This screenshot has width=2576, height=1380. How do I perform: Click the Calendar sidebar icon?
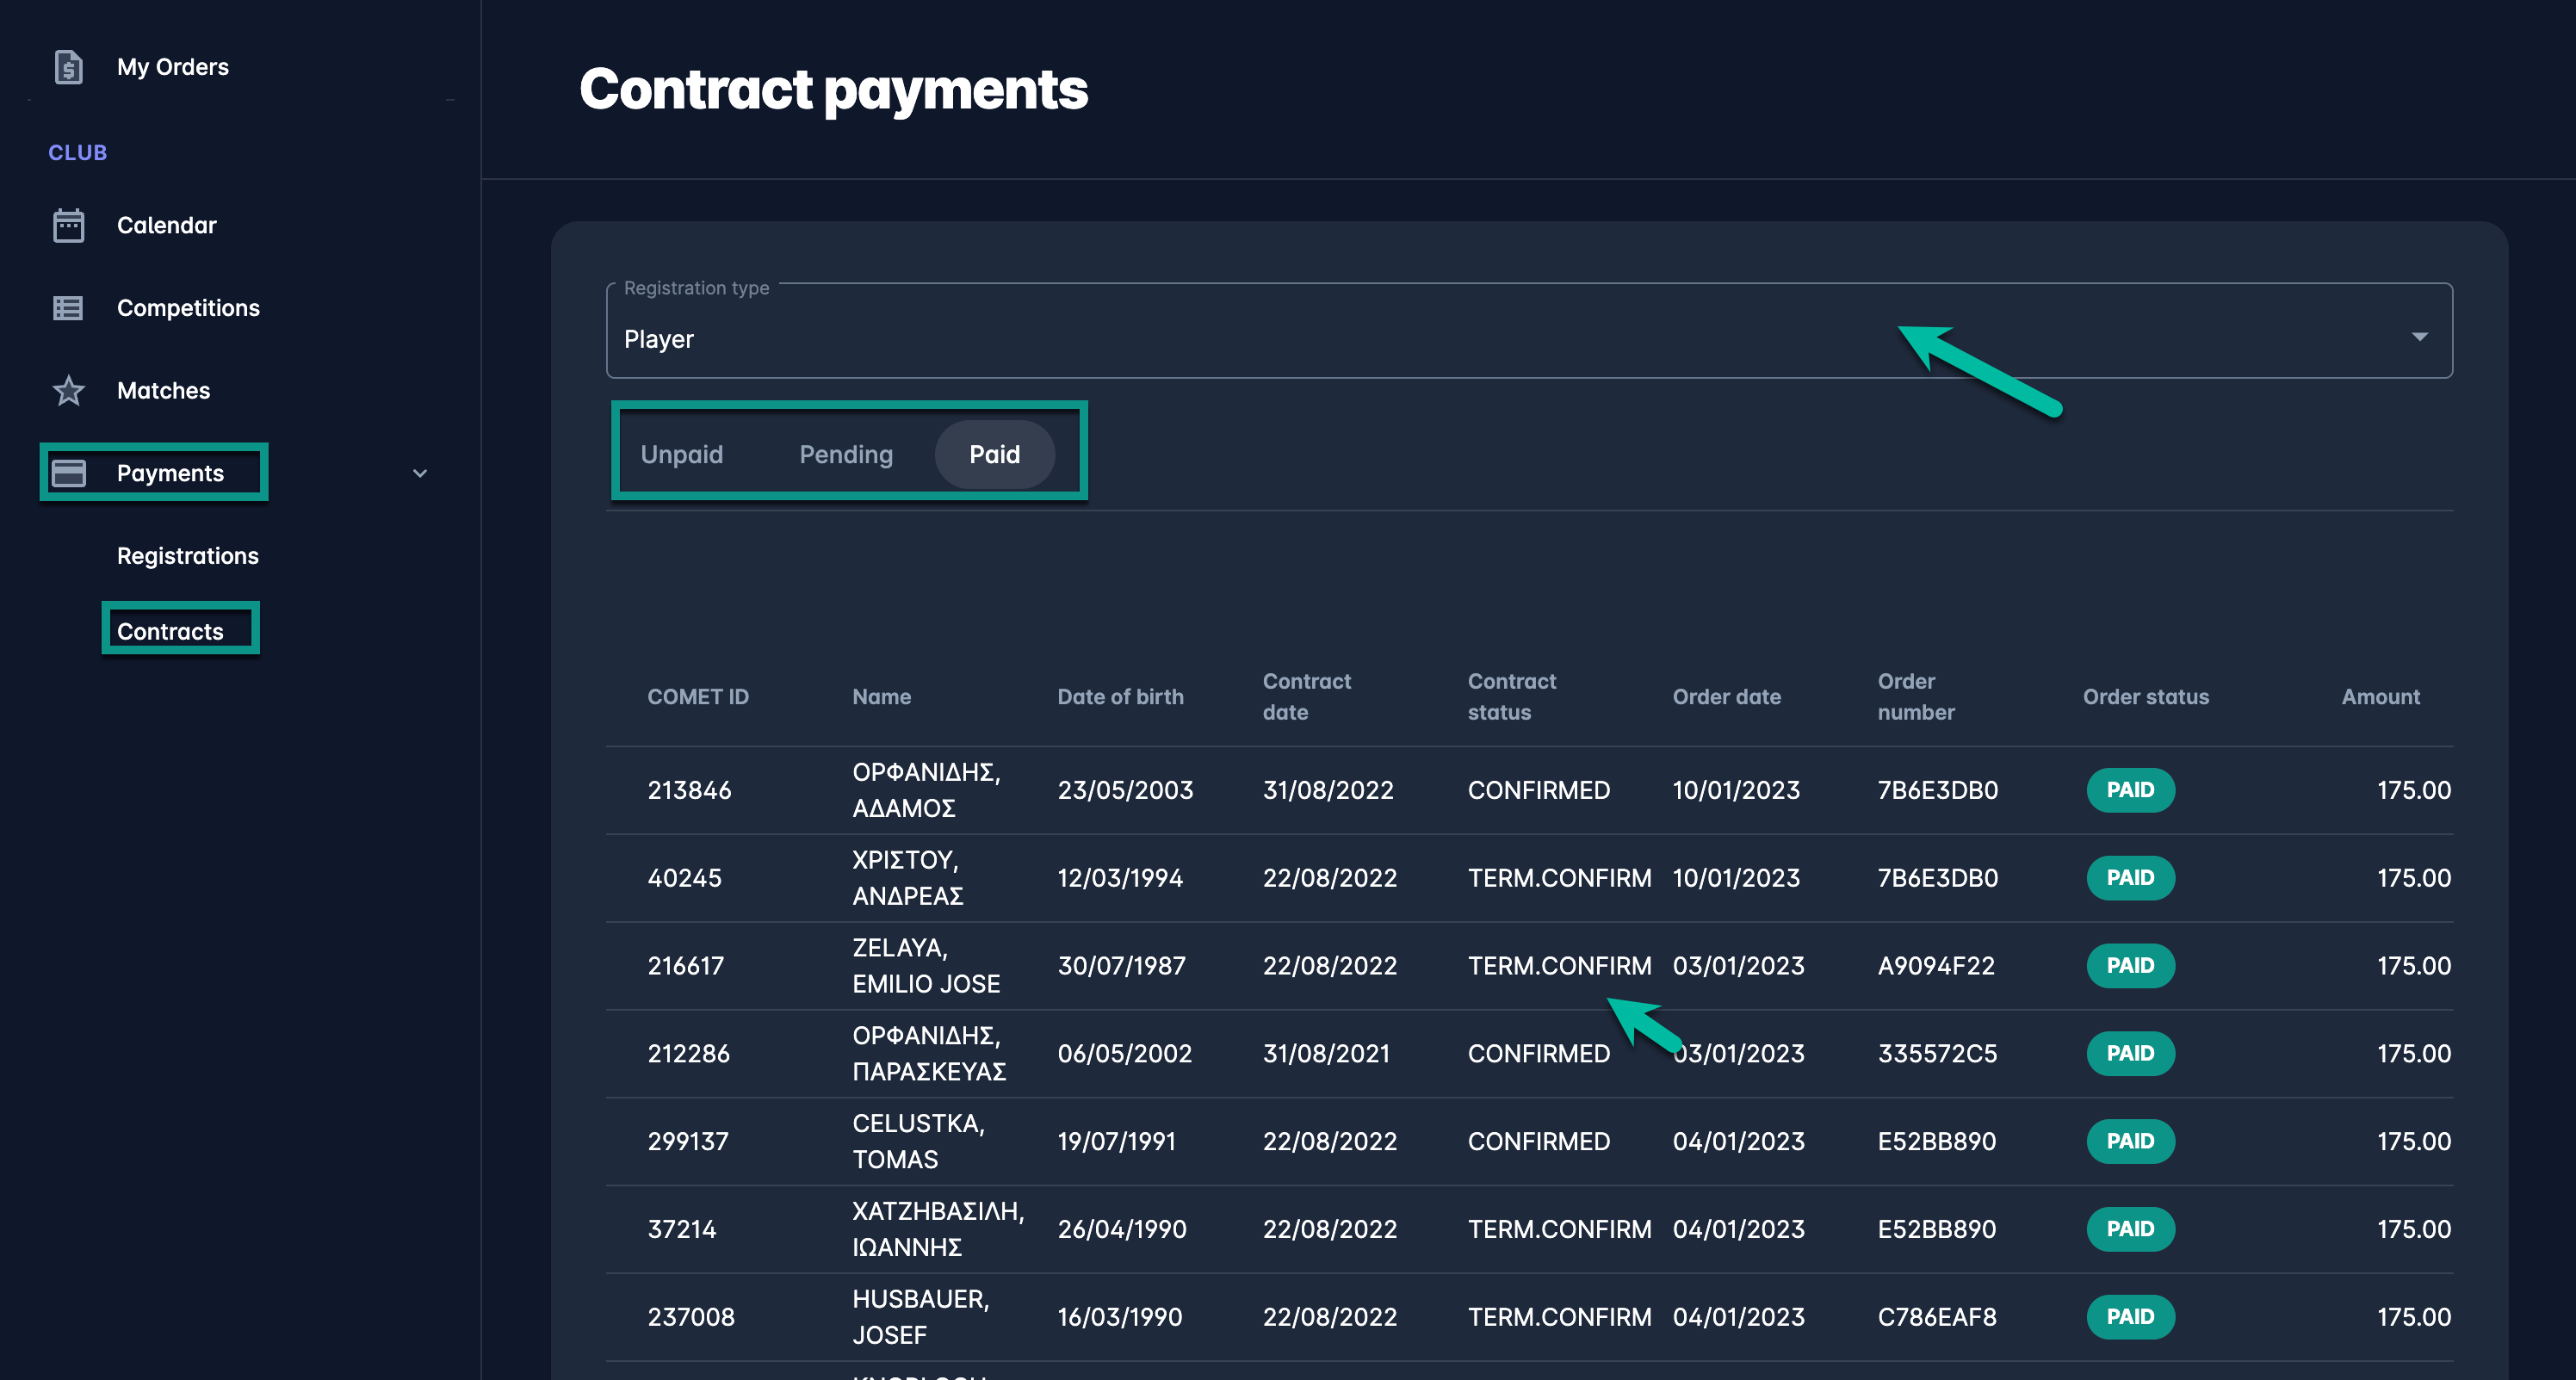click(68, 225)
